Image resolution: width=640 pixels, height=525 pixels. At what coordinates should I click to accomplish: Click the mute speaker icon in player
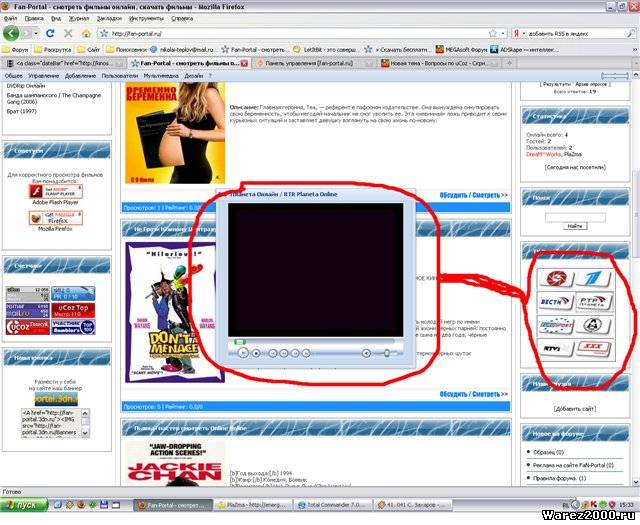coord(365,353)
